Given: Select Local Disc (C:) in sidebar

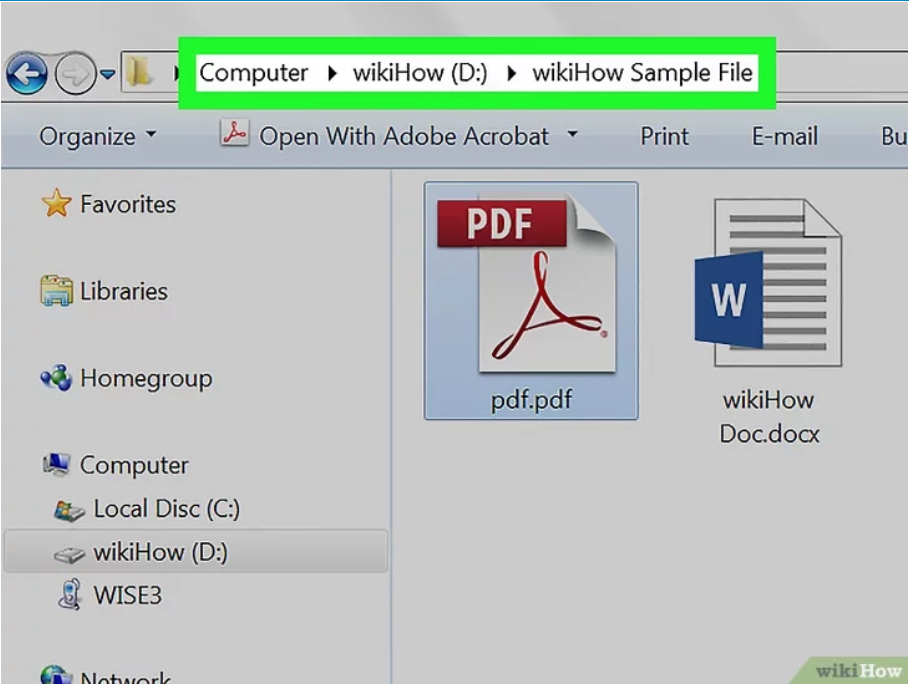Looking at the screenshot, I should pyautogui.click(x=166, y=509).
